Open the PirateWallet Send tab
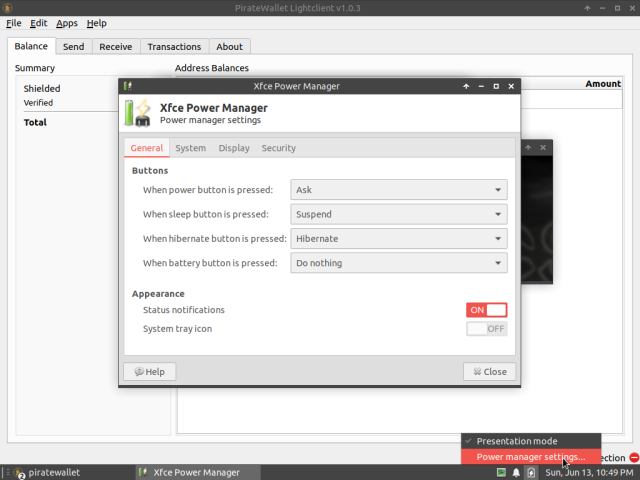This screenshot has height=480, width=640. pos(73,47)
